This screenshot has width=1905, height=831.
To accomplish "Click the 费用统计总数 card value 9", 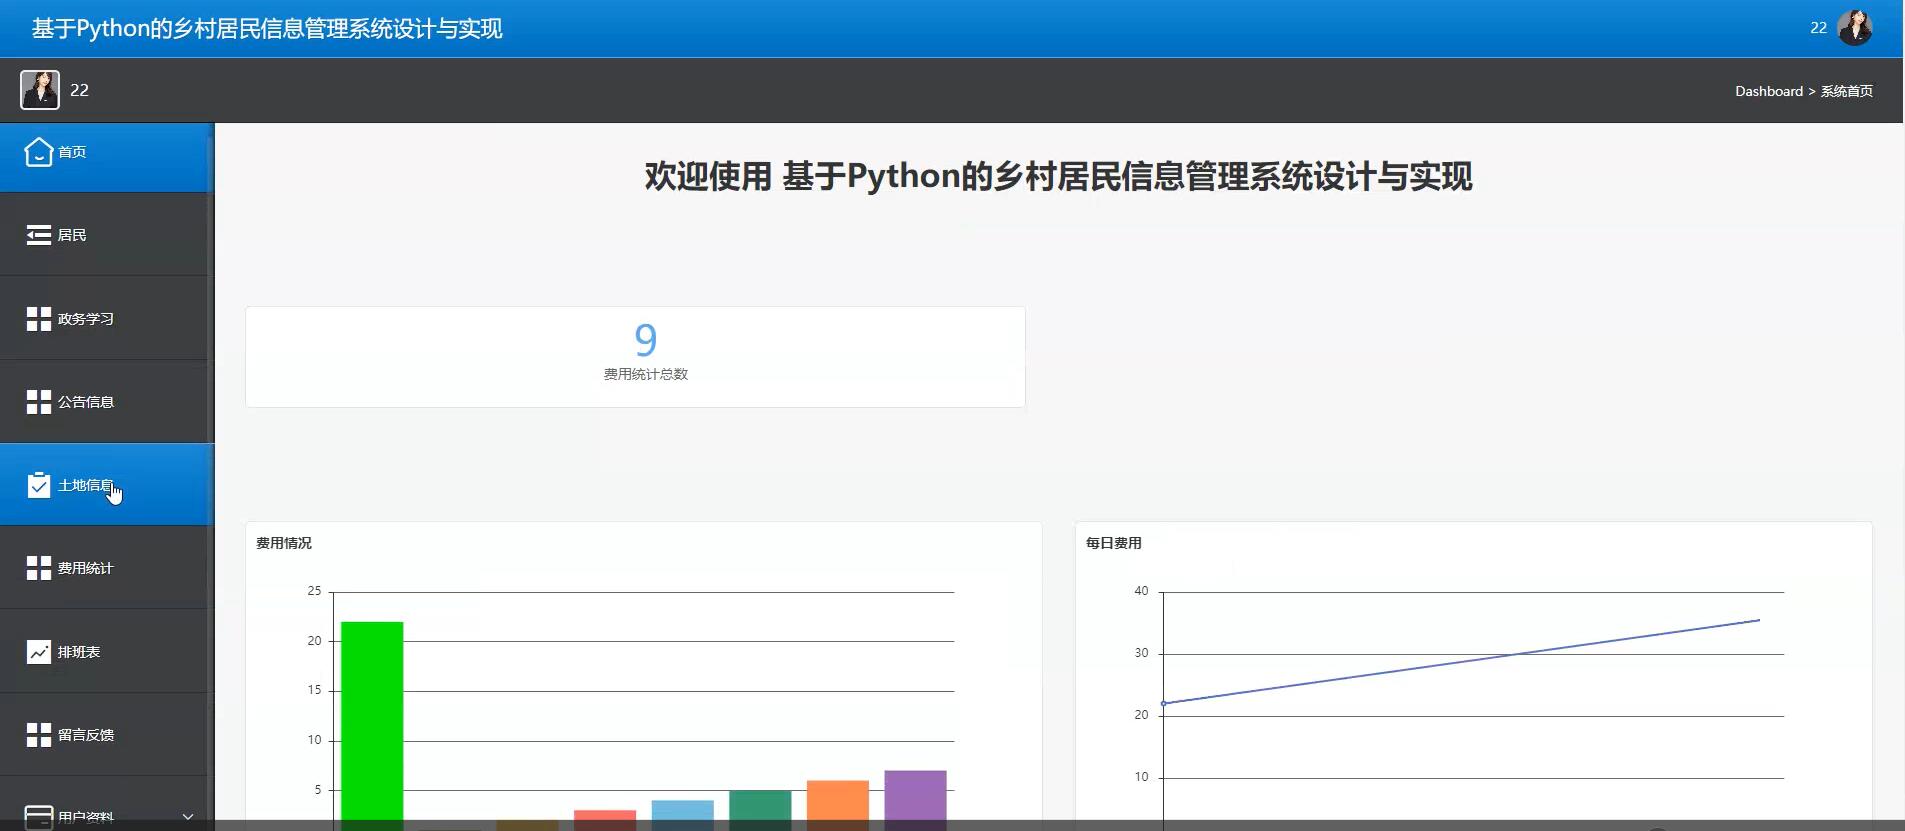I will [646, 340].
